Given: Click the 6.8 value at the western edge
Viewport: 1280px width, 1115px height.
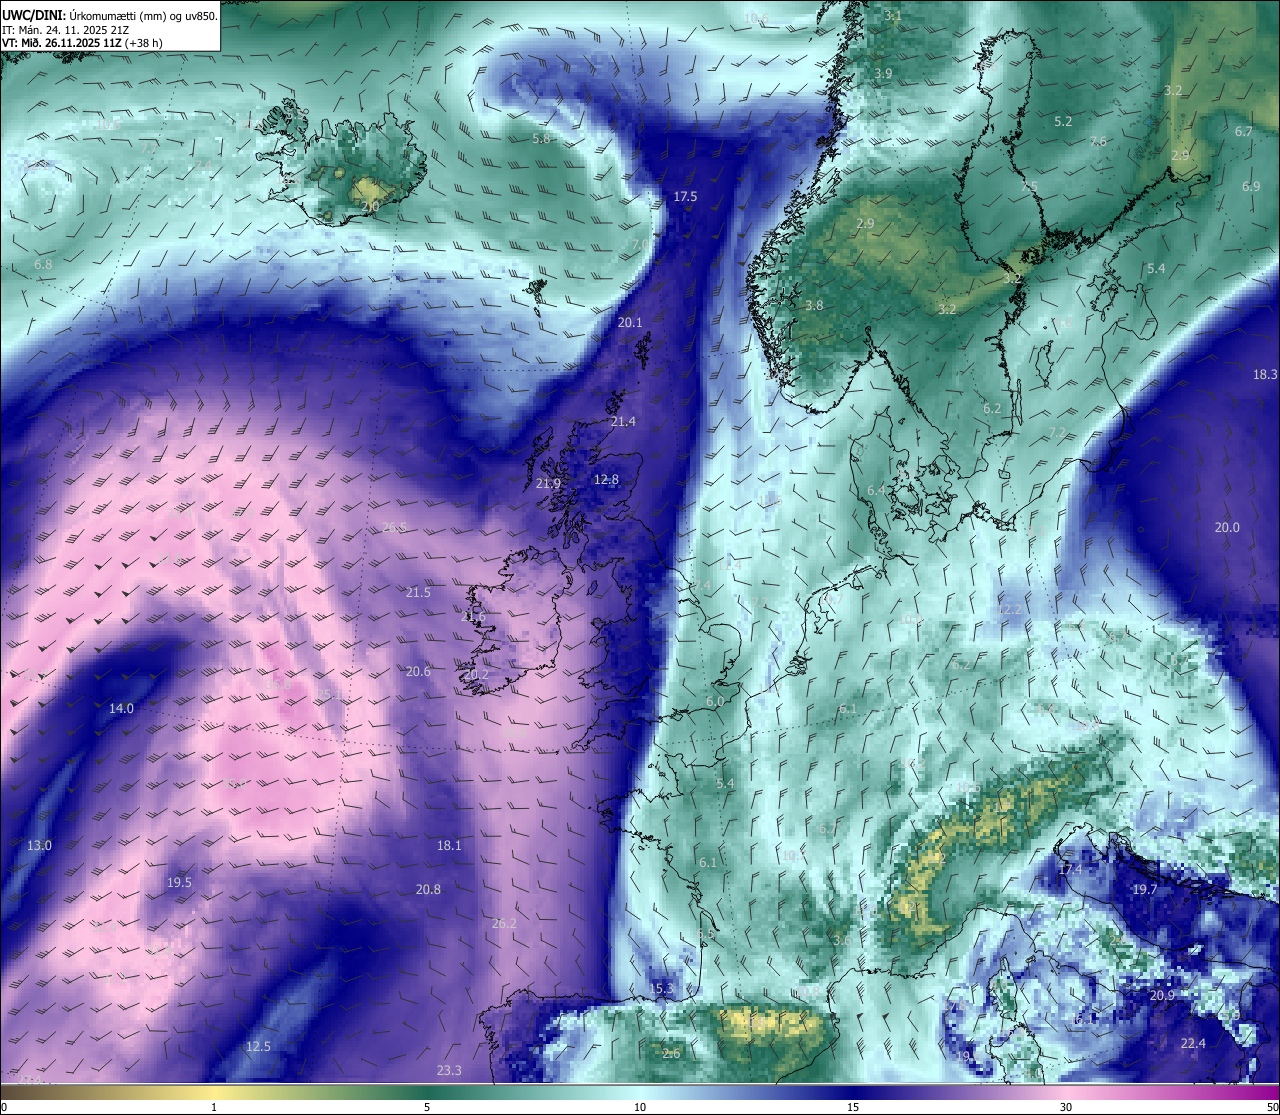Looking at the screenshot, I should click(43, 265).
